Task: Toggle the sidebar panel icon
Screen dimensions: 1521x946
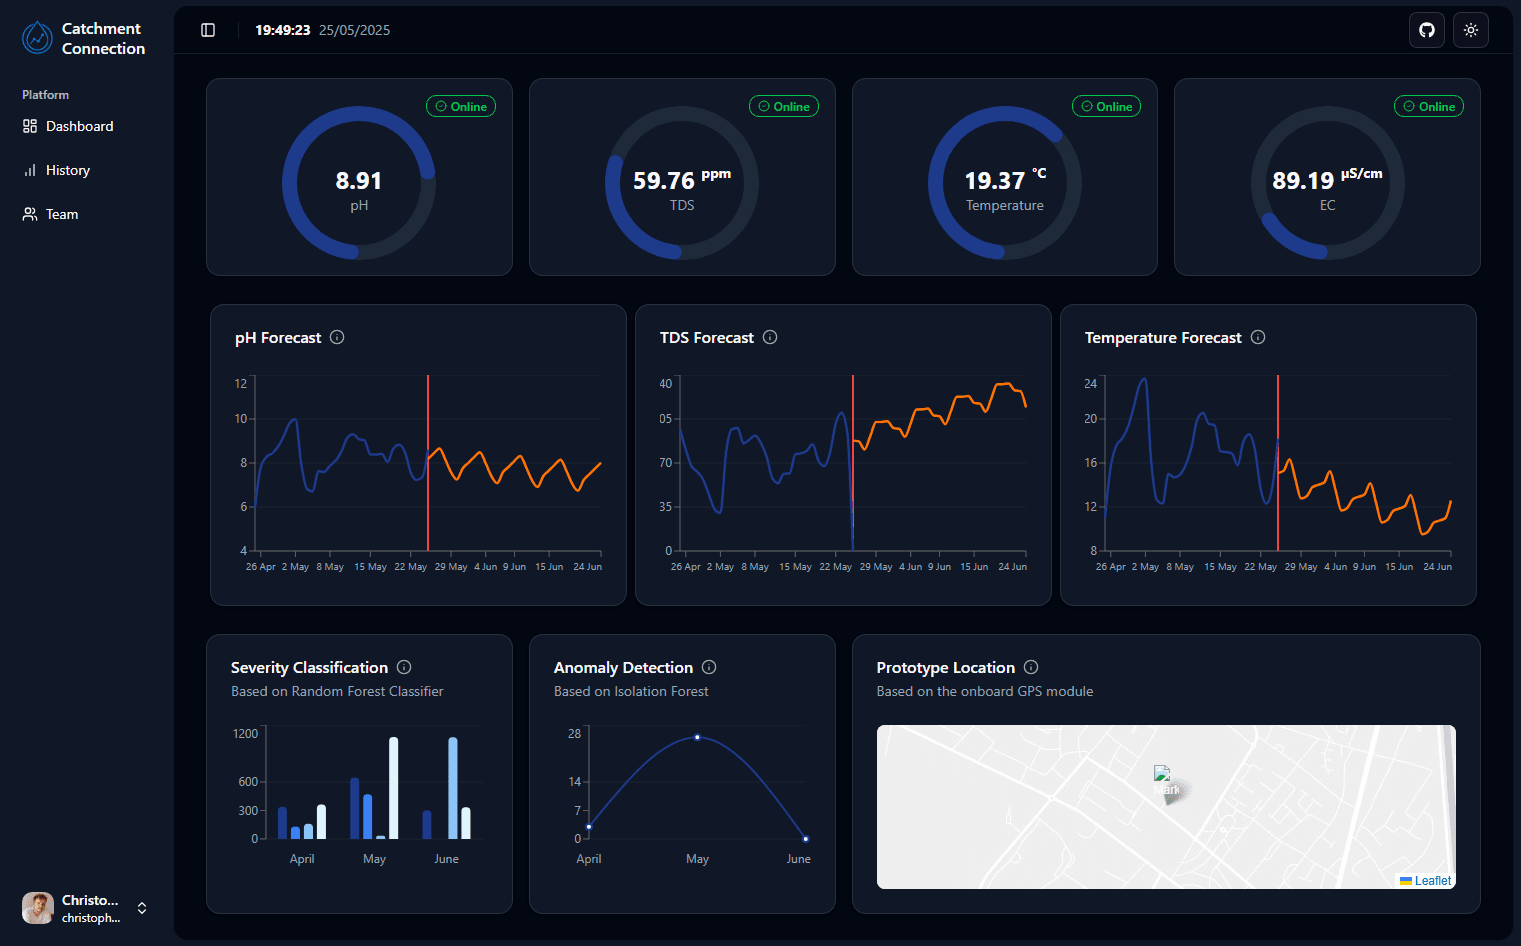Action: click(208, 30)
